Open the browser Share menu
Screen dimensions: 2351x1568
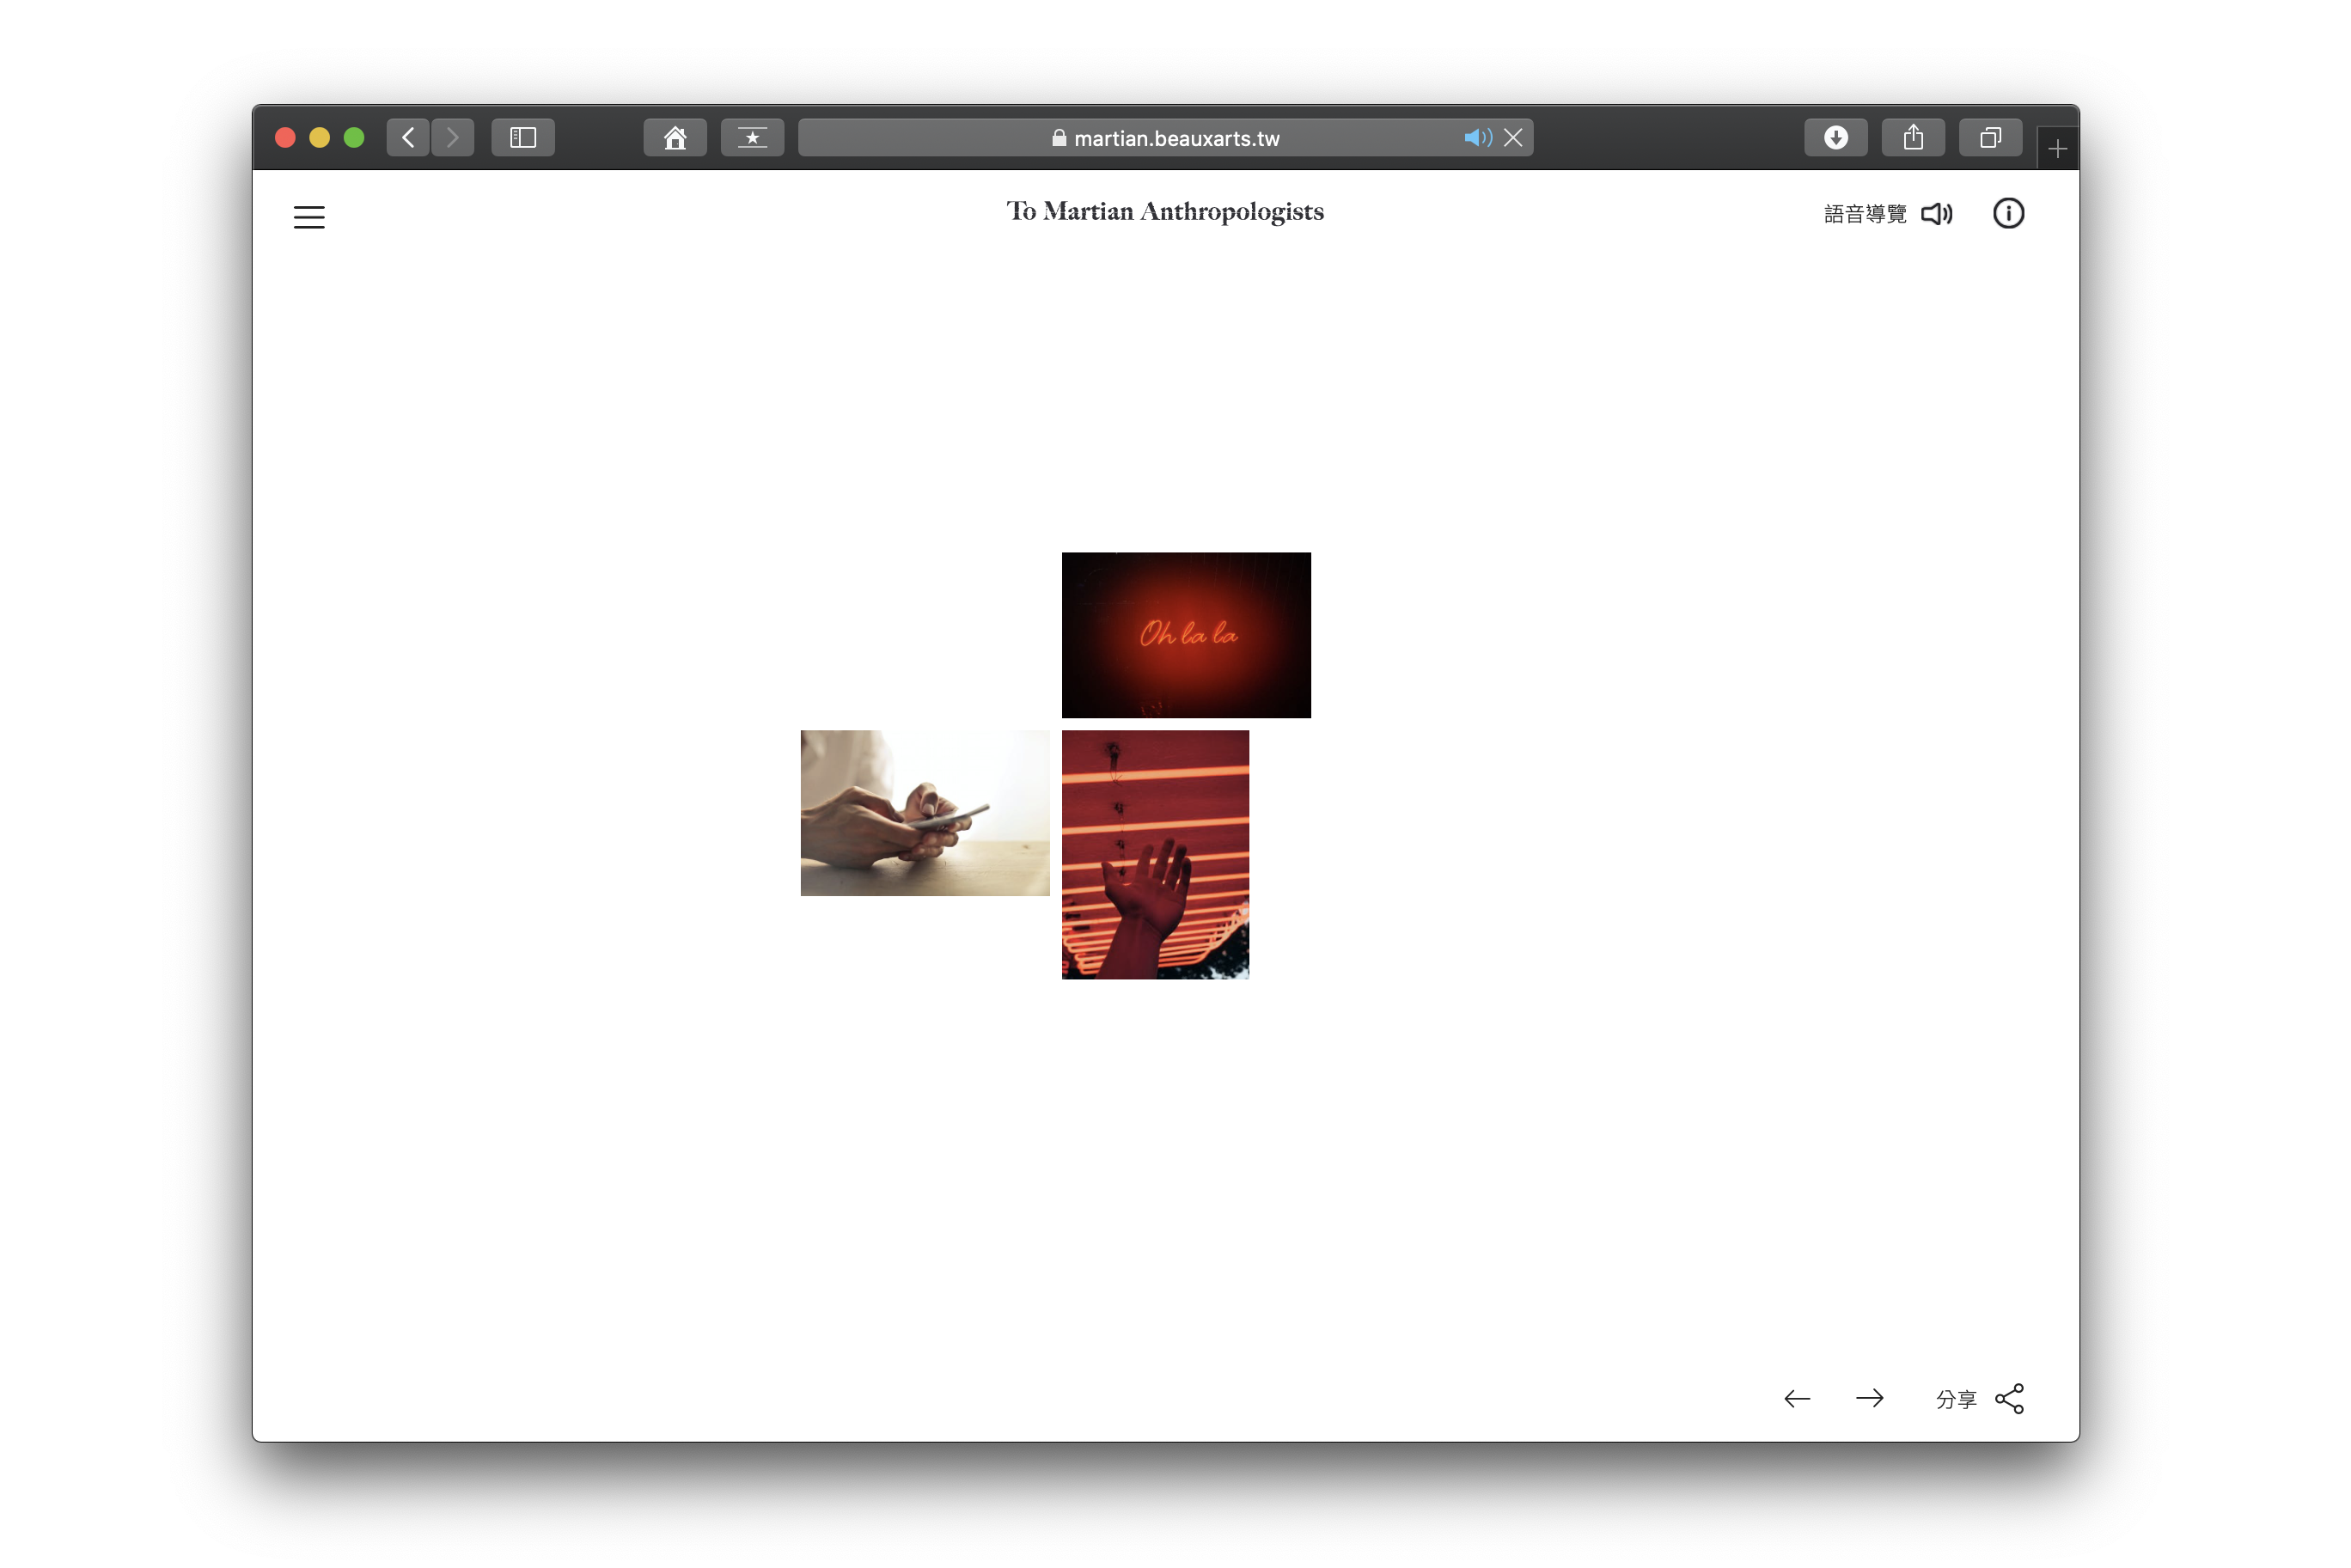[1912, 138]
